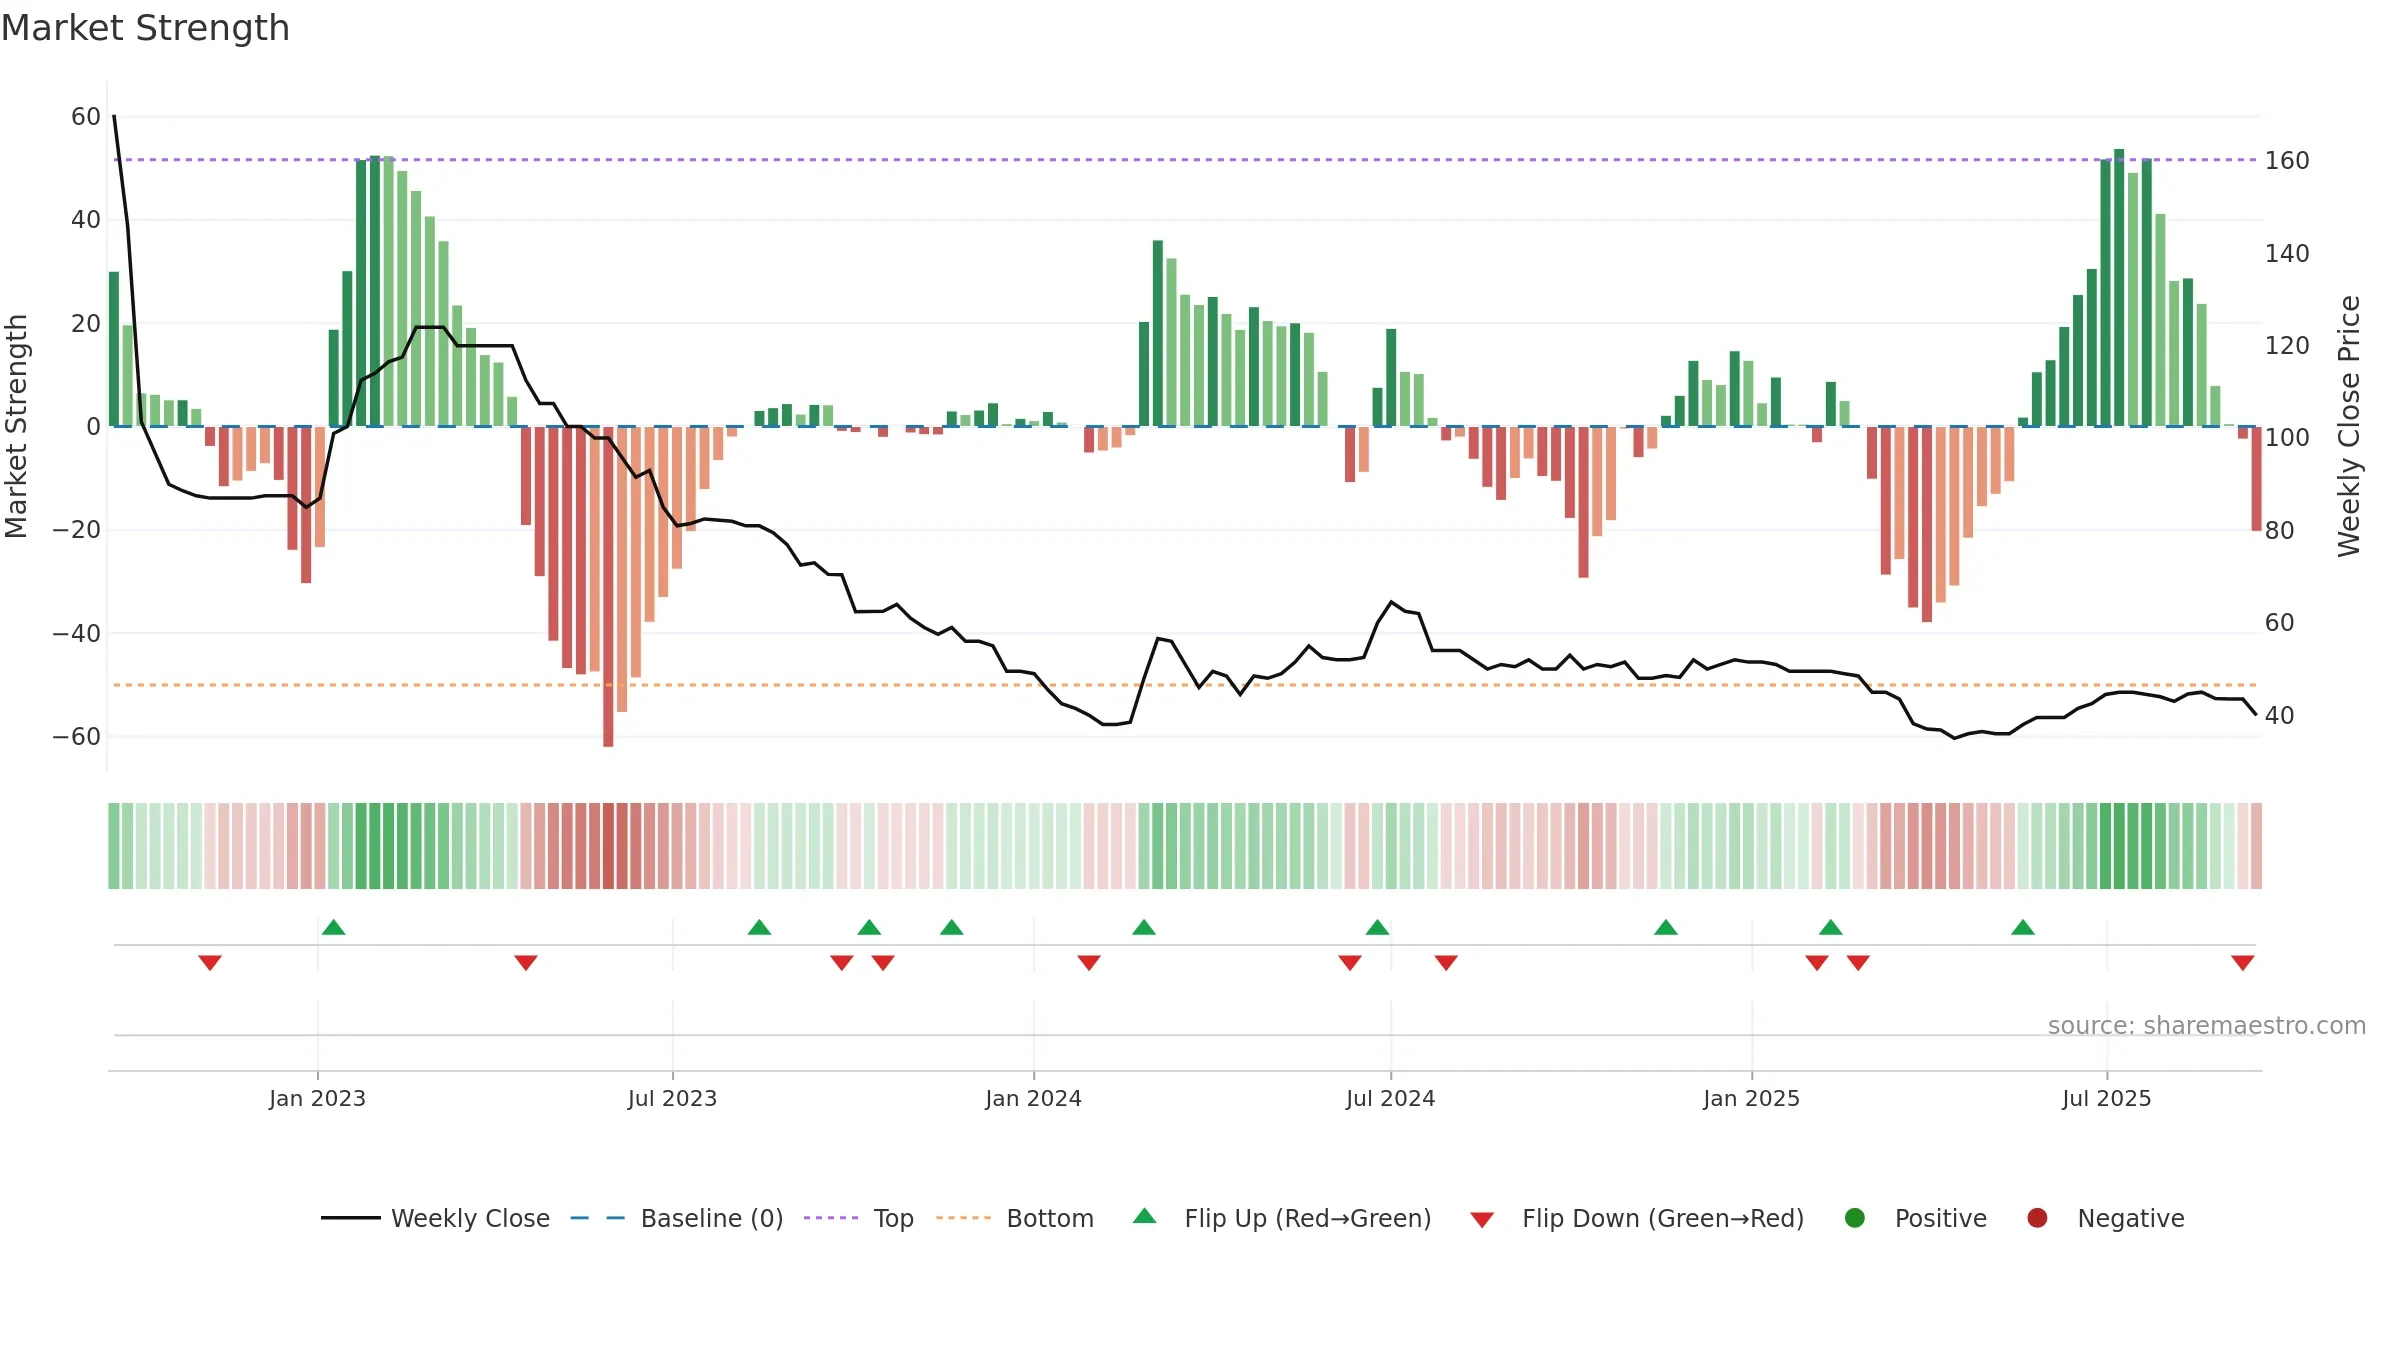Click the Market Strength left axis title
The height and width of the screenshot is (1350, 2400).
[16, 426]
